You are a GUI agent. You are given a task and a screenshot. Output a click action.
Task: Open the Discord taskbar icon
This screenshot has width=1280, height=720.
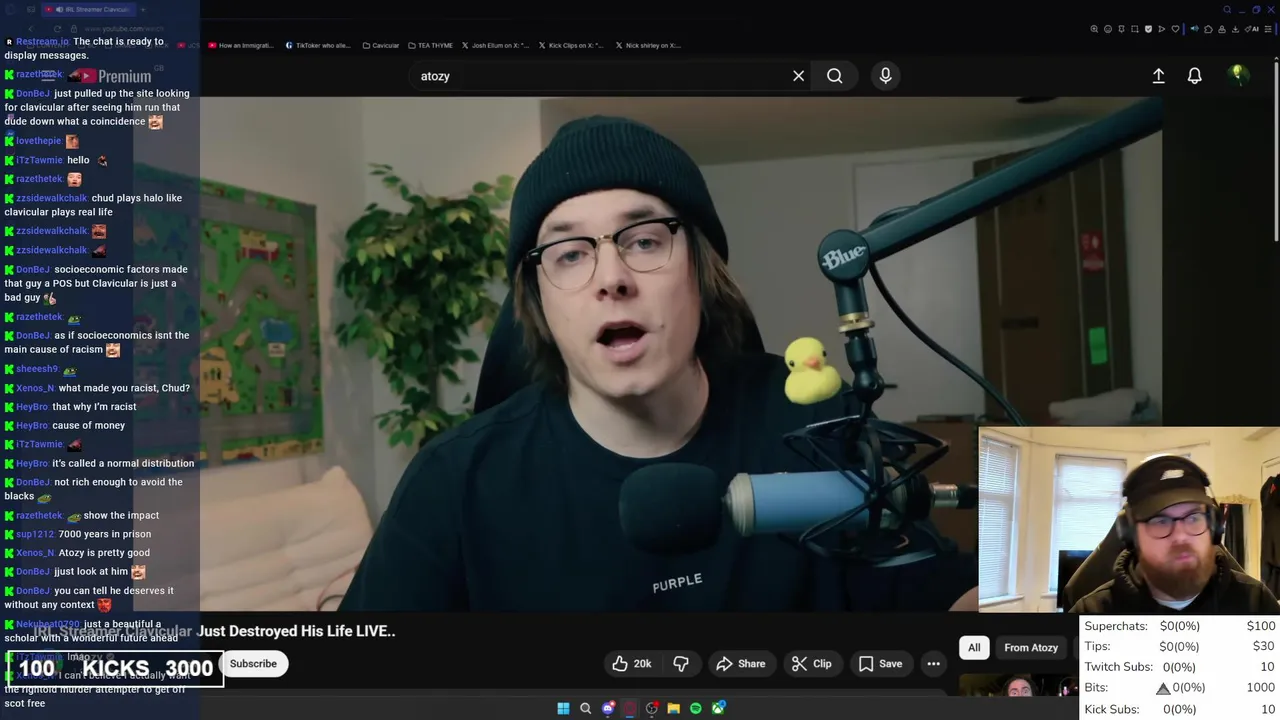click(608, 708)
